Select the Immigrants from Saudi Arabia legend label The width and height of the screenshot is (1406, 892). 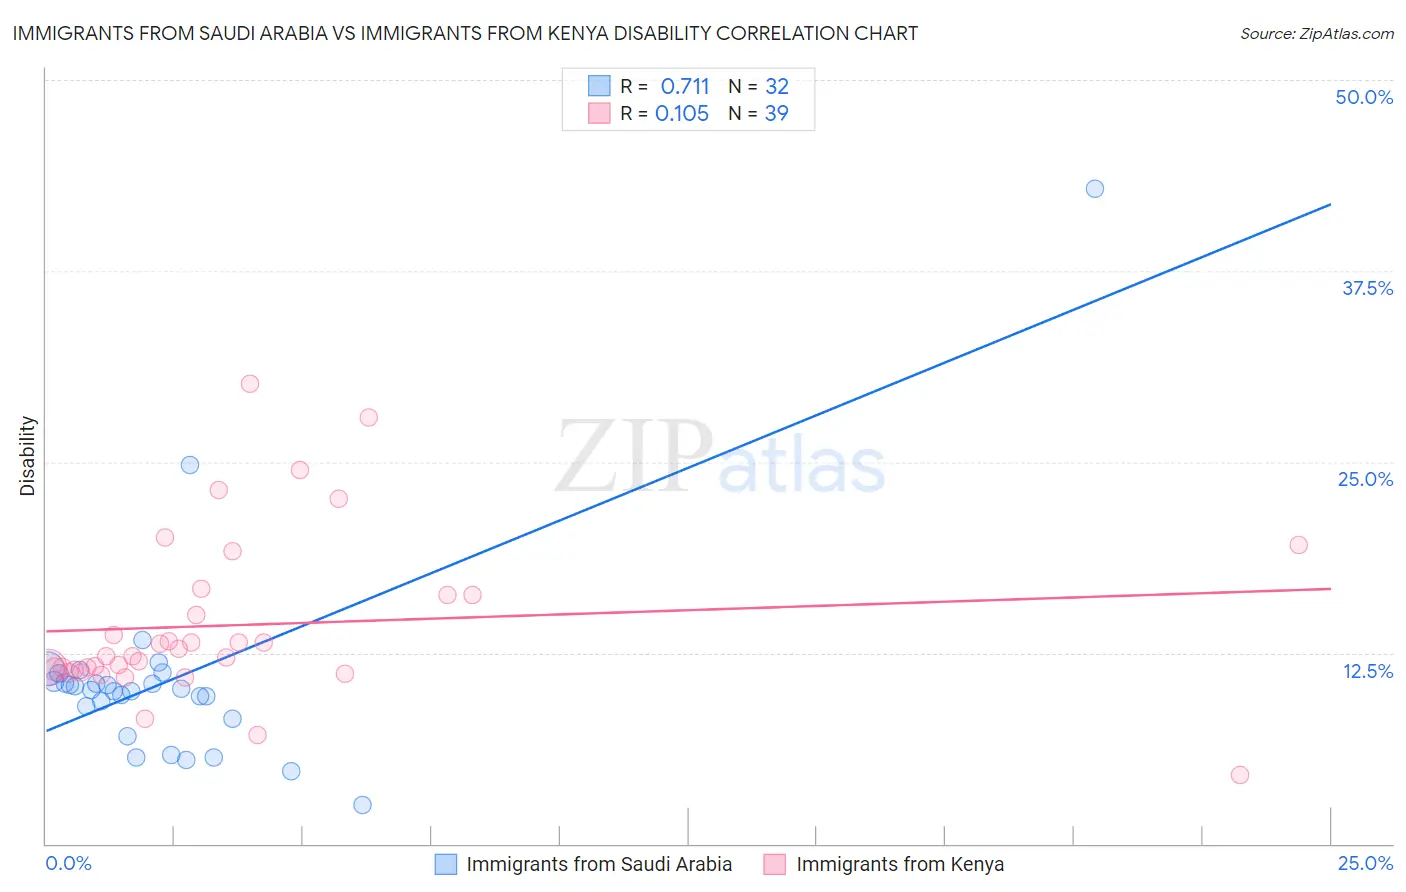point(599,864)
